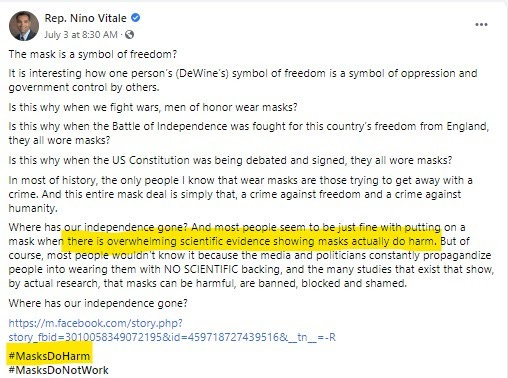Click the Battle of Independence paragraph
508x378 pixels.
pyautogui.click(x=249, y=133)
